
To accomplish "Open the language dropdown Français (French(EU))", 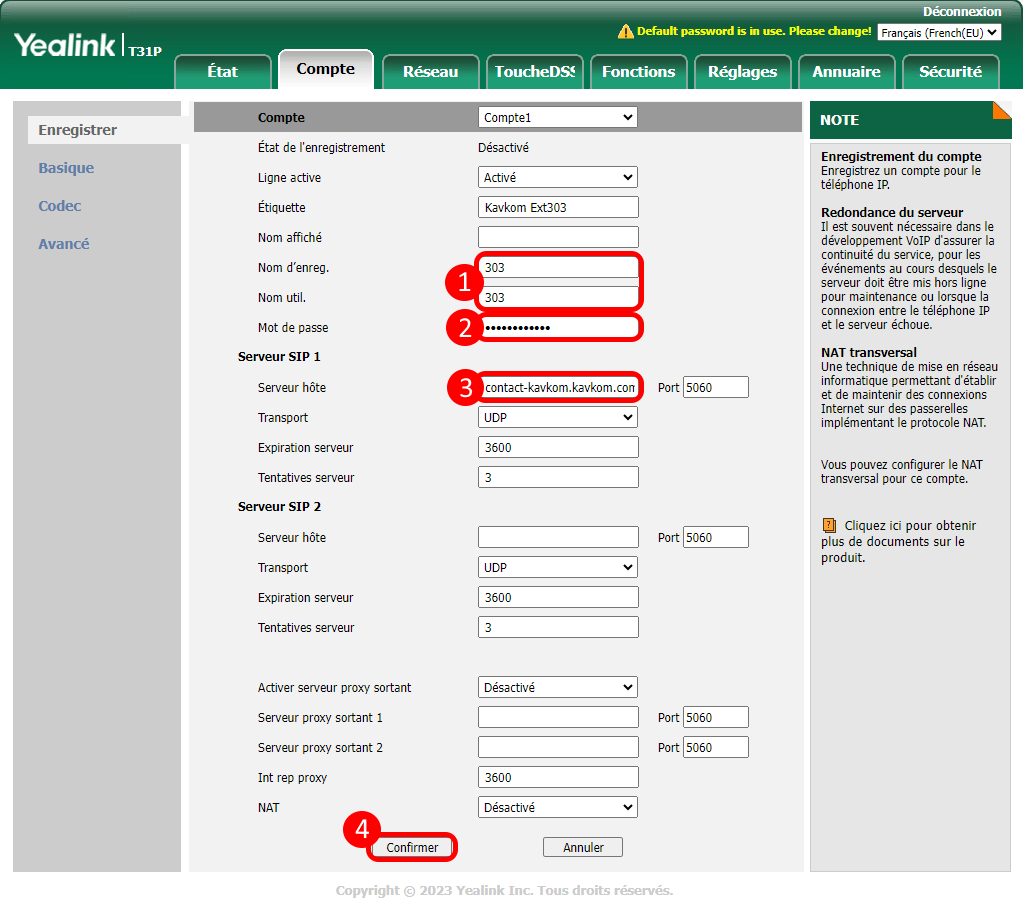I will [x=938, y=32].
